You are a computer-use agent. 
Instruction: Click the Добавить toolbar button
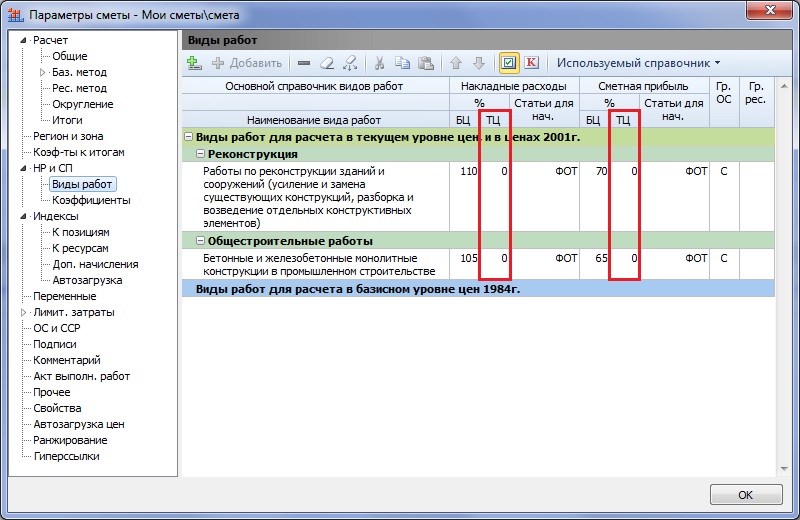point(247,63)
